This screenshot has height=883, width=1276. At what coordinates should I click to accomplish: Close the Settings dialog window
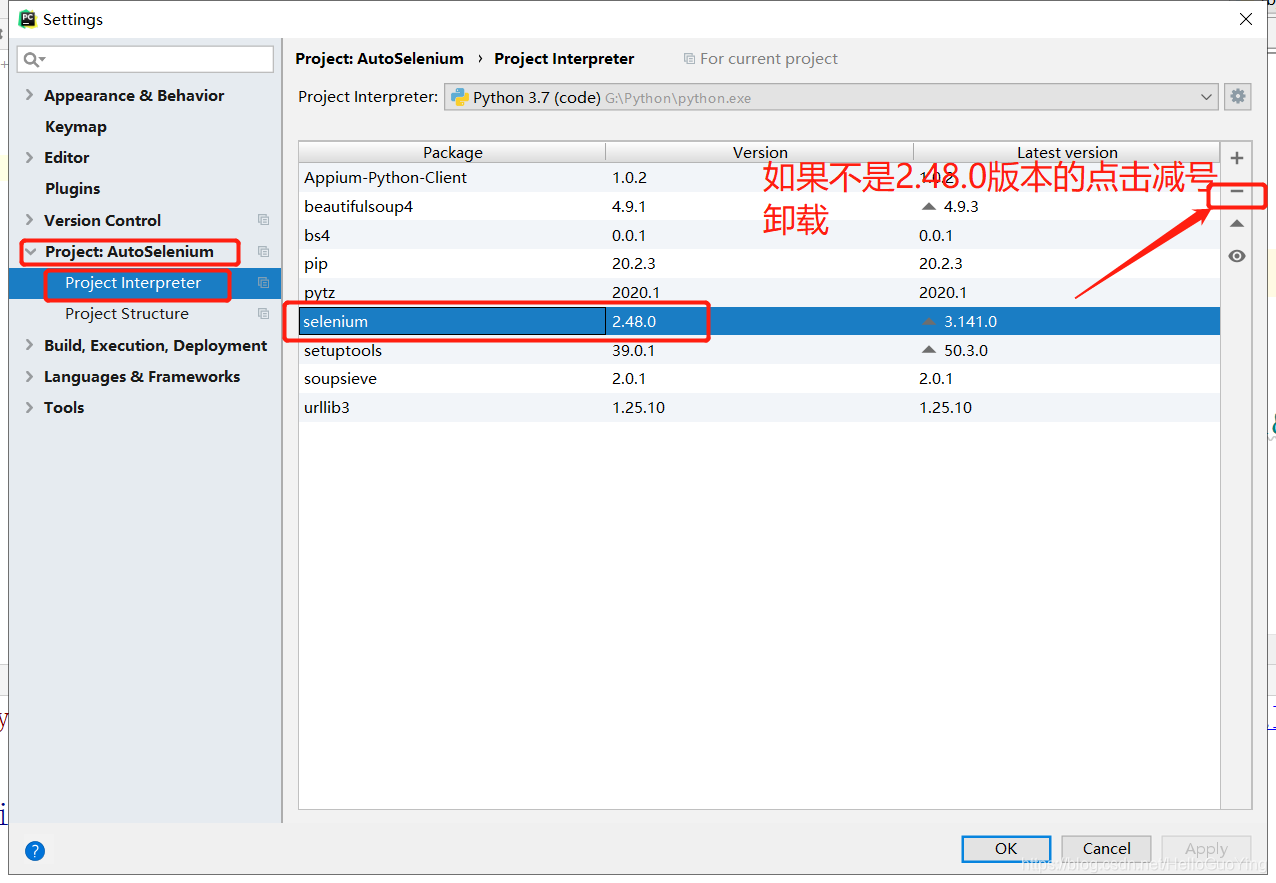click(x=1246, y=19)
